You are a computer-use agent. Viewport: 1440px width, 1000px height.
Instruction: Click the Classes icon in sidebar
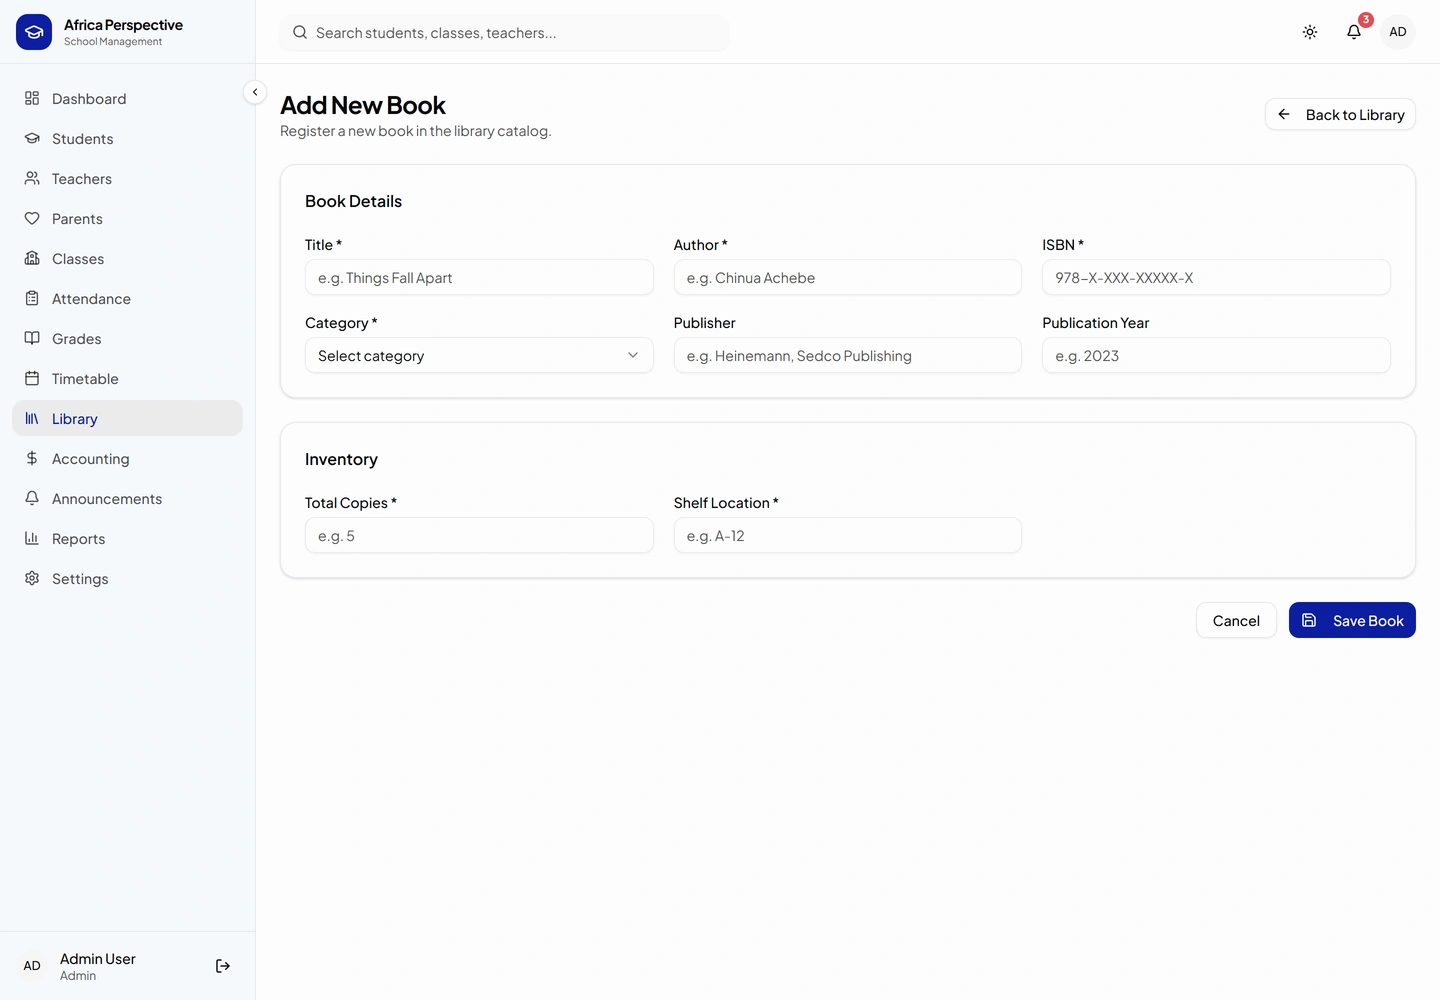pyautogui.click(x=32, y=258)
